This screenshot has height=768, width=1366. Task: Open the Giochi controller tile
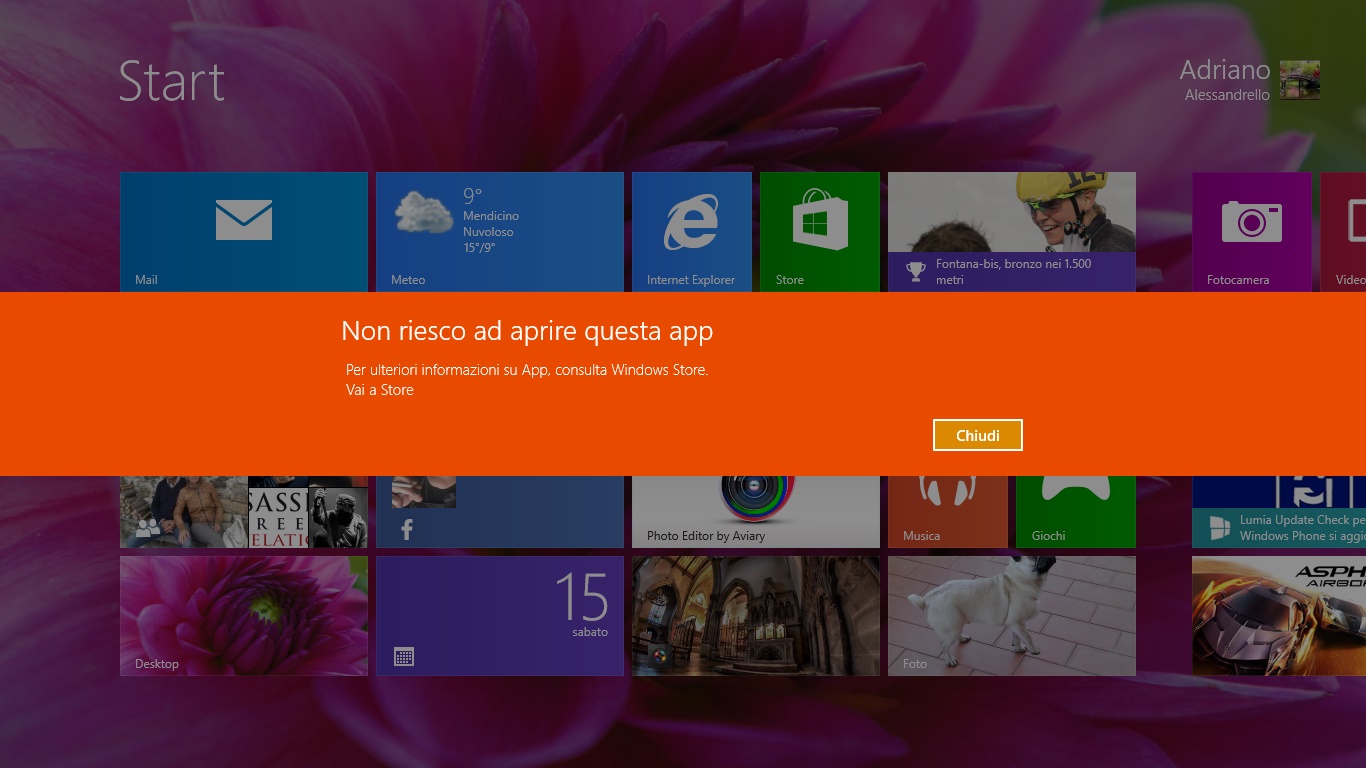(x=1076, y=512)
